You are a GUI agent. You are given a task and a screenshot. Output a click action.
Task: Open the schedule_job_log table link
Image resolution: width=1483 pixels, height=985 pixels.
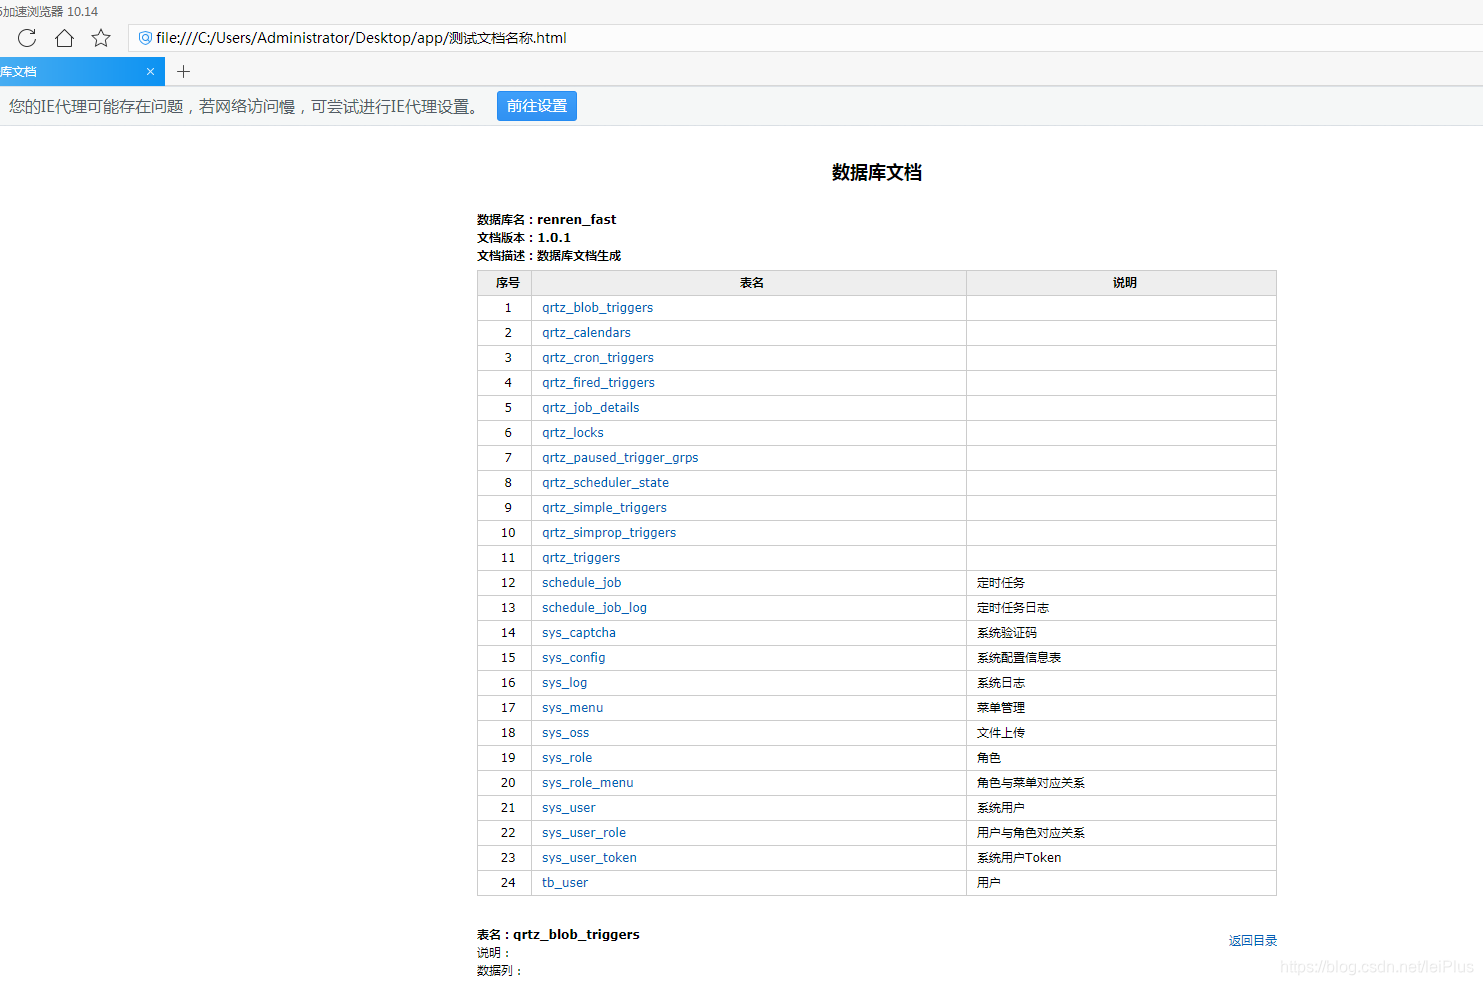click(x=594, y=608)
